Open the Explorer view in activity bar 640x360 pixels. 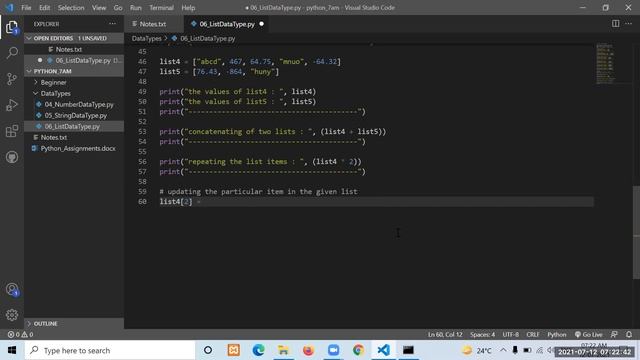tap(12, 27)
